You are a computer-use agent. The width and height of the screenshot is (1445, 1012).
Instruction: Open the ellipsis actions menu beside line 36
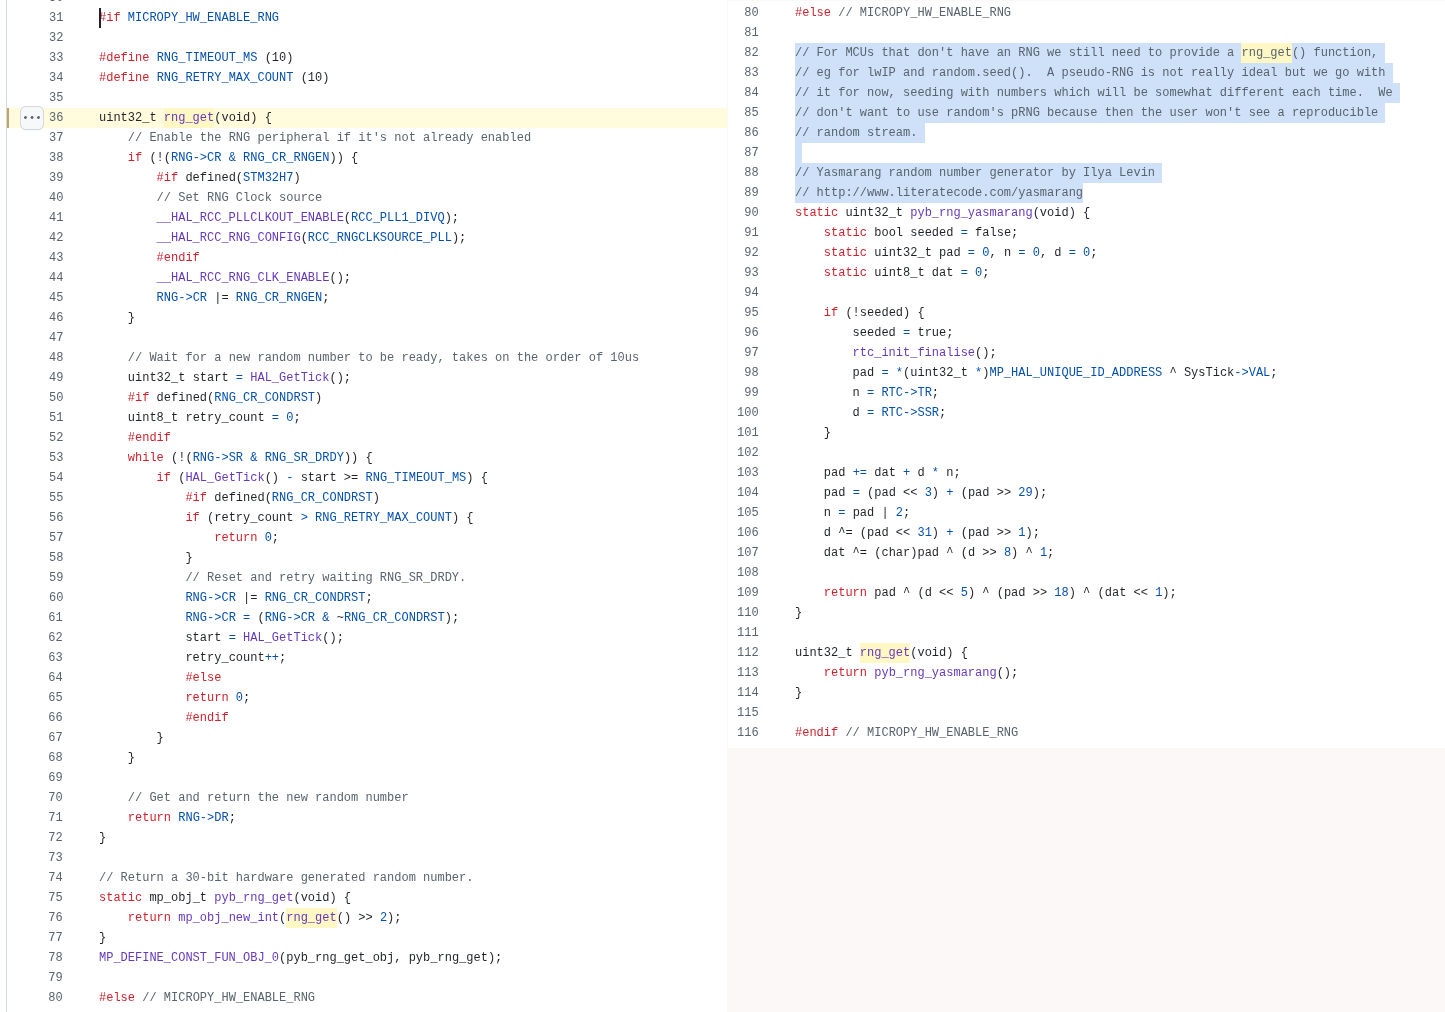32,117
